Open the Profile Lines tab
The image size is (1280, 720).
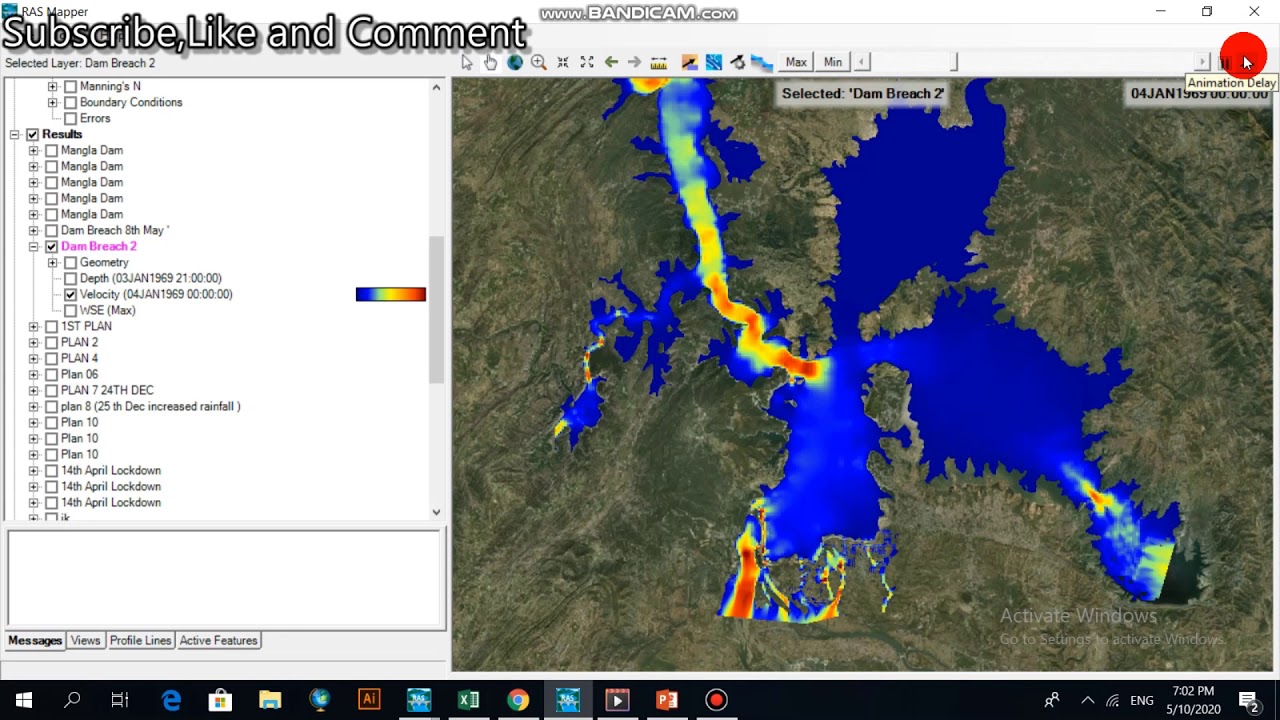(x=140, y=640)
